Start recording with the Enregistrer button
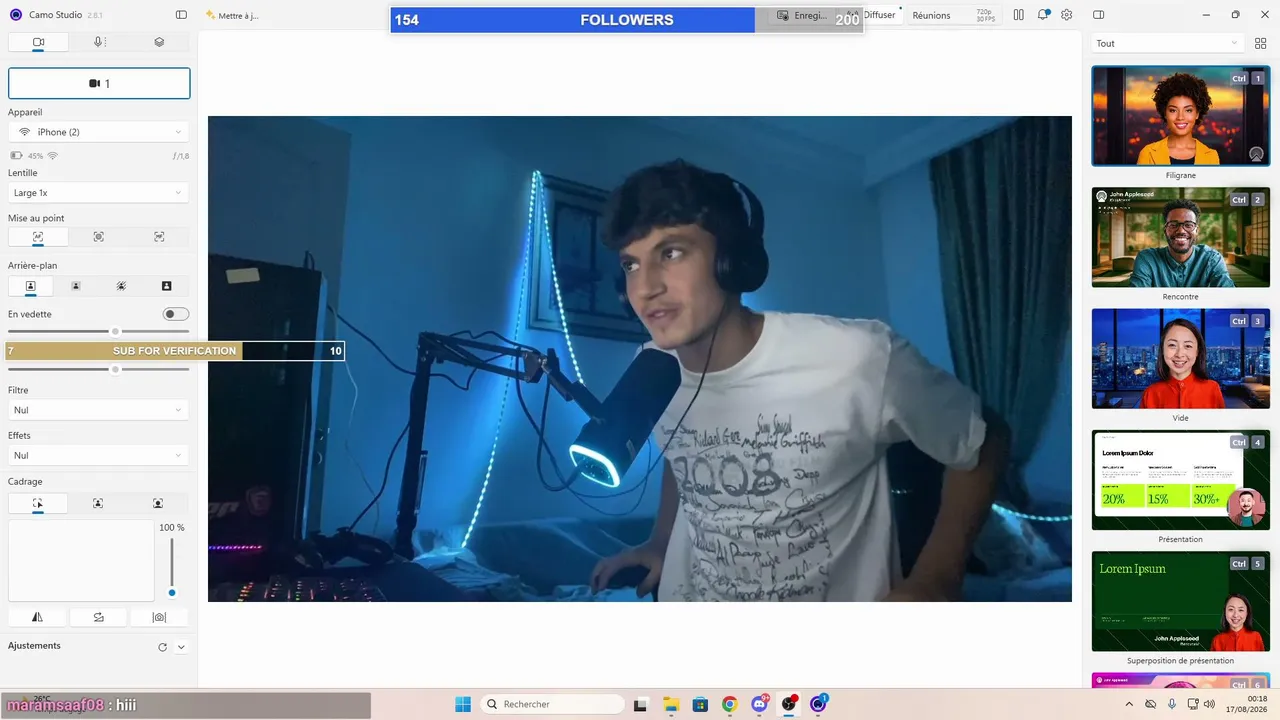The image size is (1280, 720). point(803,15)
